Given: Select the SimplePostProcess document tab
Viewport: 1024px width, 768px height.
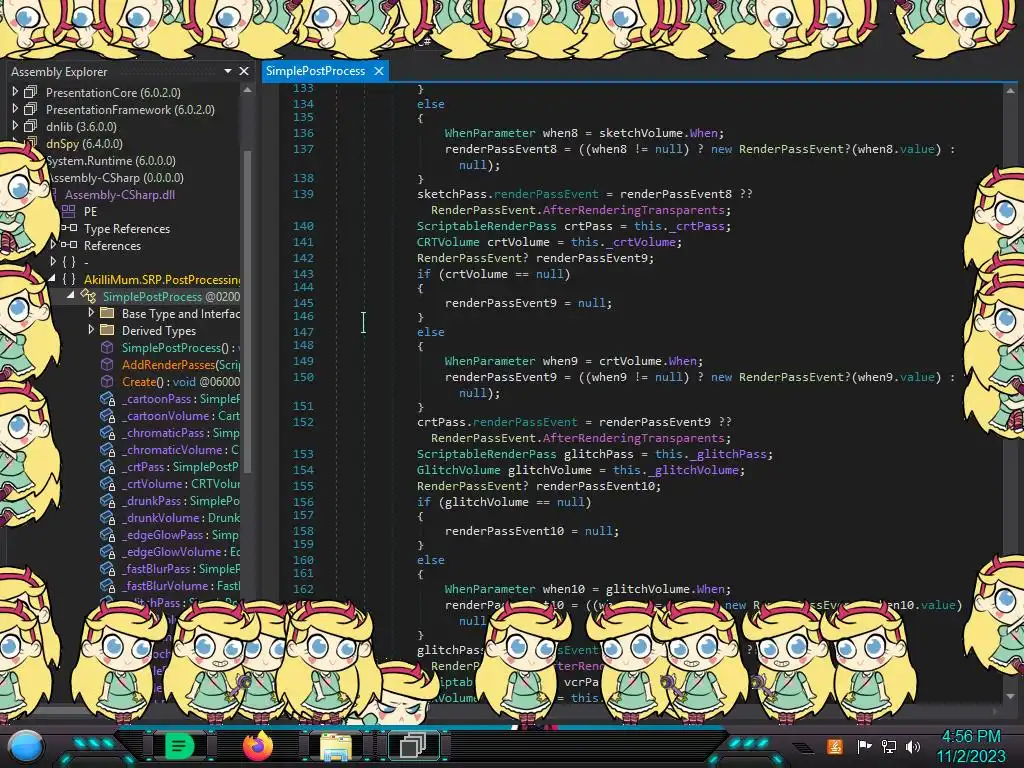Looking at the screenshot, I should pos(315,71).
